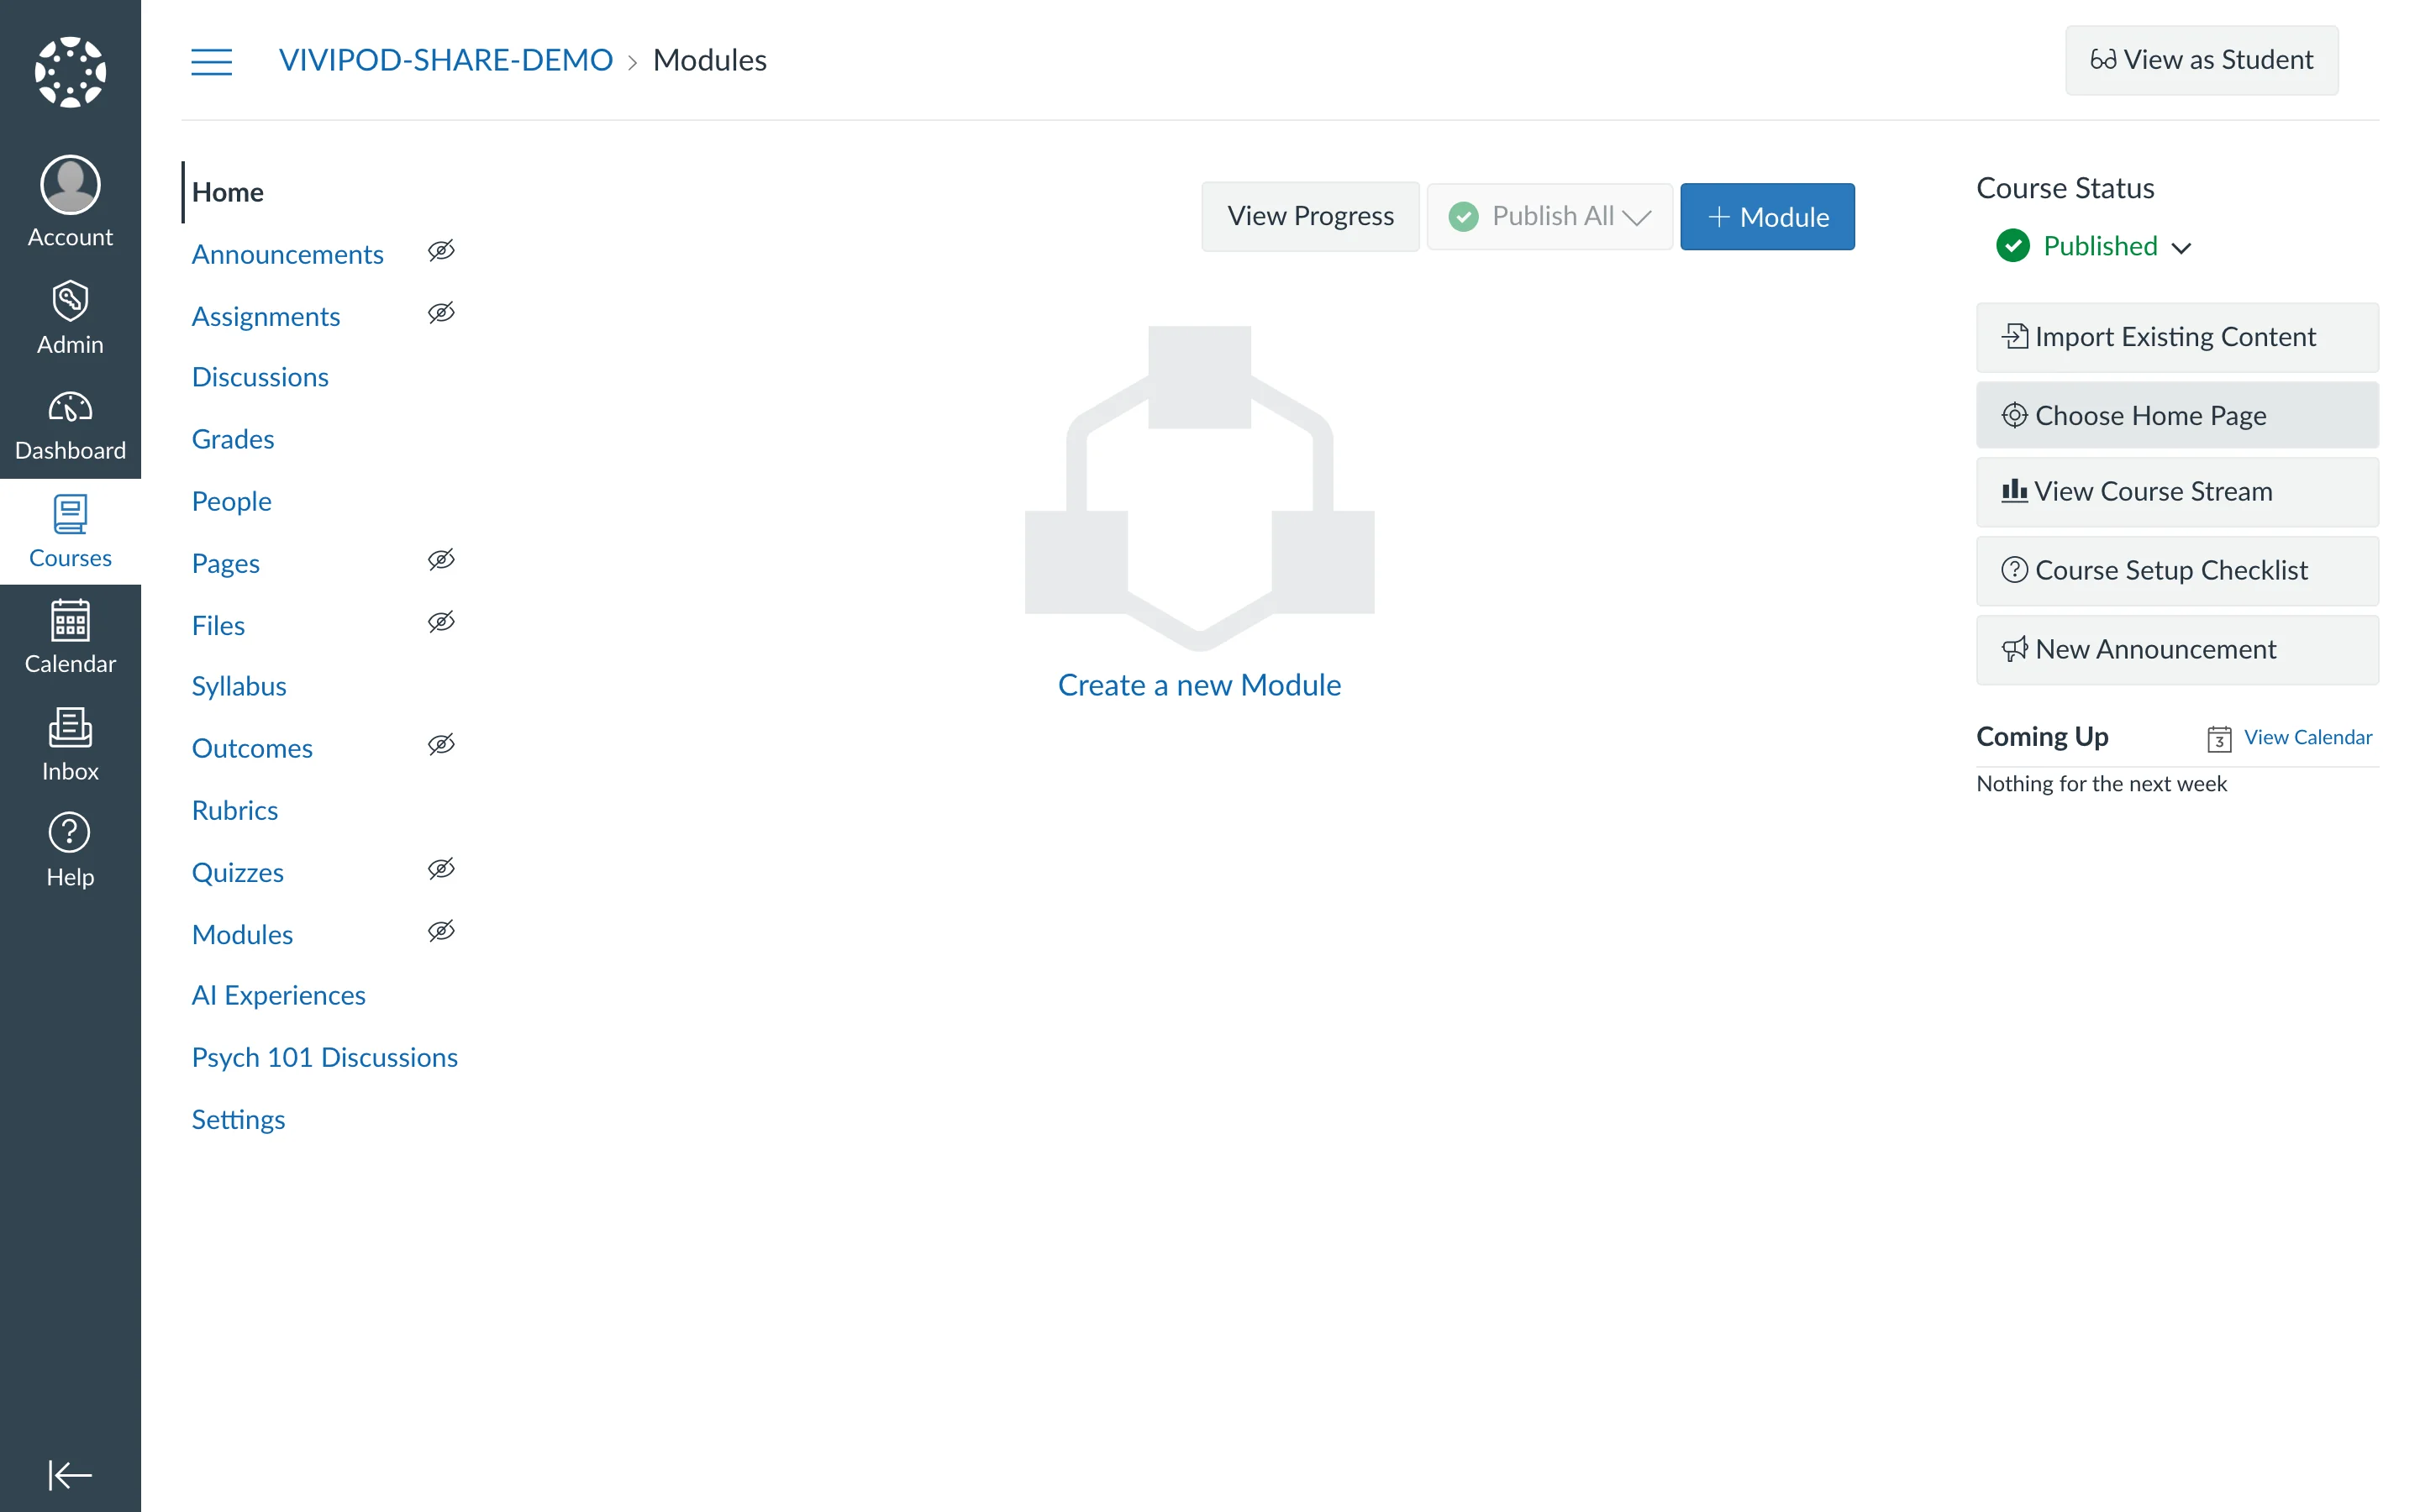Click Modules breadcrumb text
The image size is (2420, 1512).
pyautogui.click(x=709, y=60)
